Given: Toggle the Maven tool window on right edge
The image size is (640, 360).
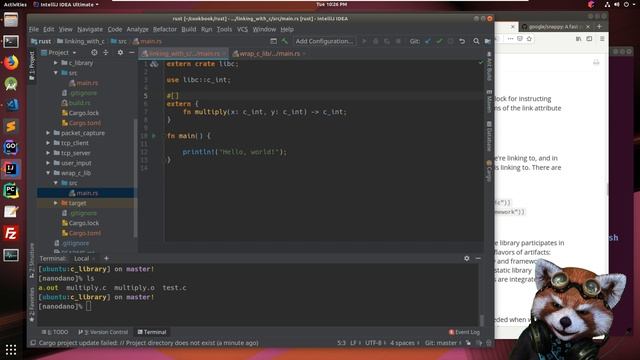Looking at the screenshot, I should (489, 101).
